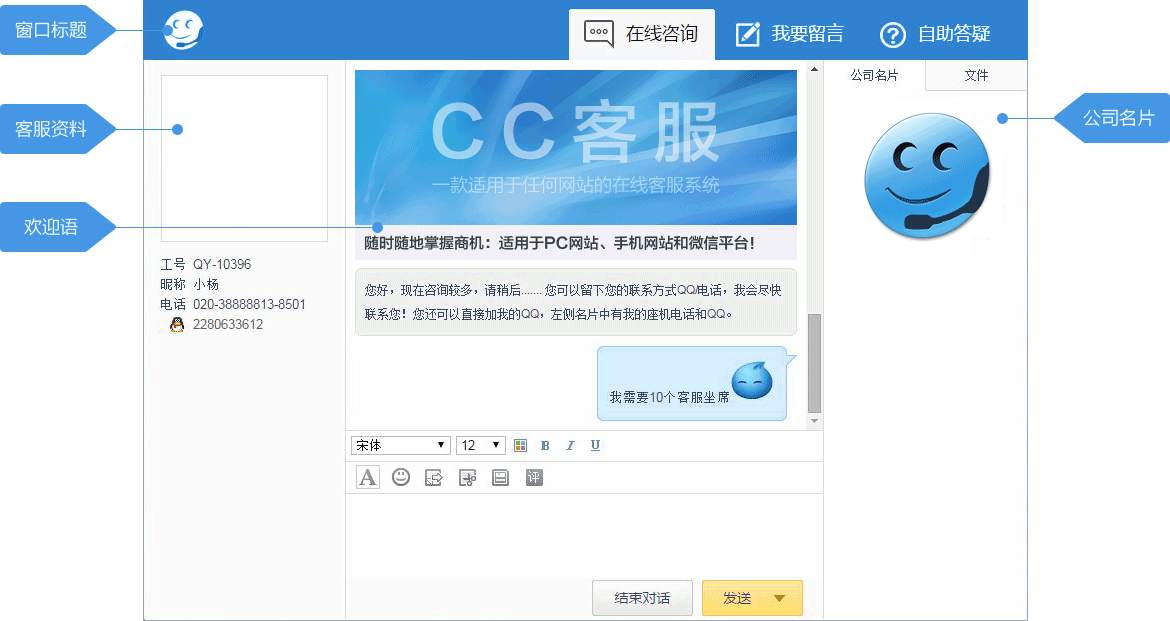This screenshot has height=621, width=1170.
Task: Open the 自助答疑 tab
Action: (x=935, y=34)
